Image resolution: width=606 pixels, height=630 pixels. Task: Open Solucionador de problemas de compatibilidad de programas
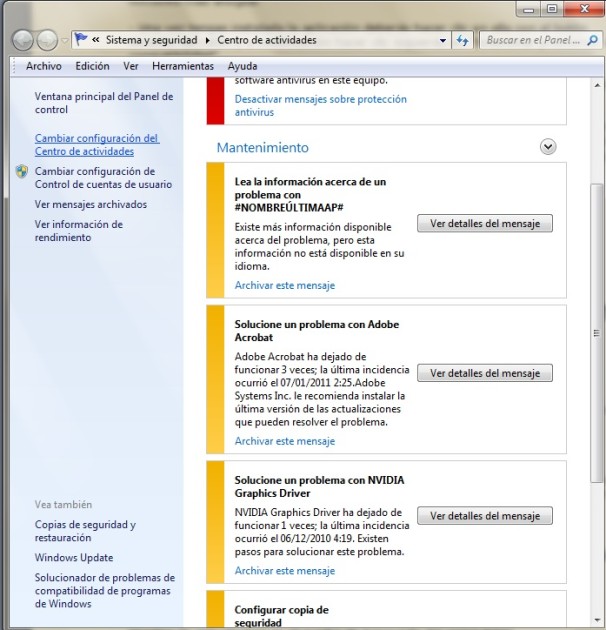click(x=105, y=590)
